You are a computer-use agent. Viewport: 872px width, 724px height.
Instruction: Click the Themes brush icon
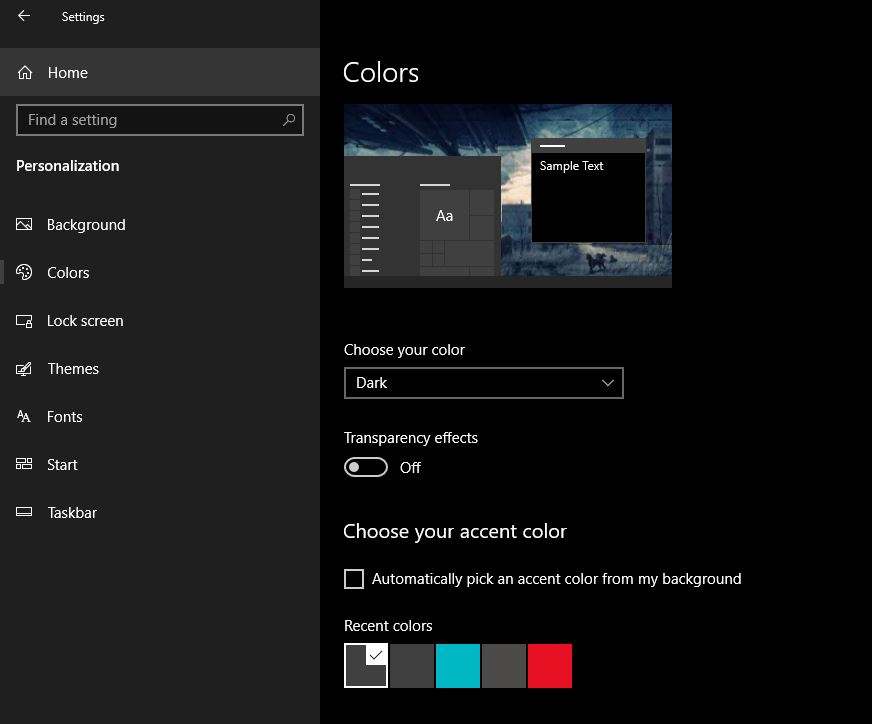(25, 369)
